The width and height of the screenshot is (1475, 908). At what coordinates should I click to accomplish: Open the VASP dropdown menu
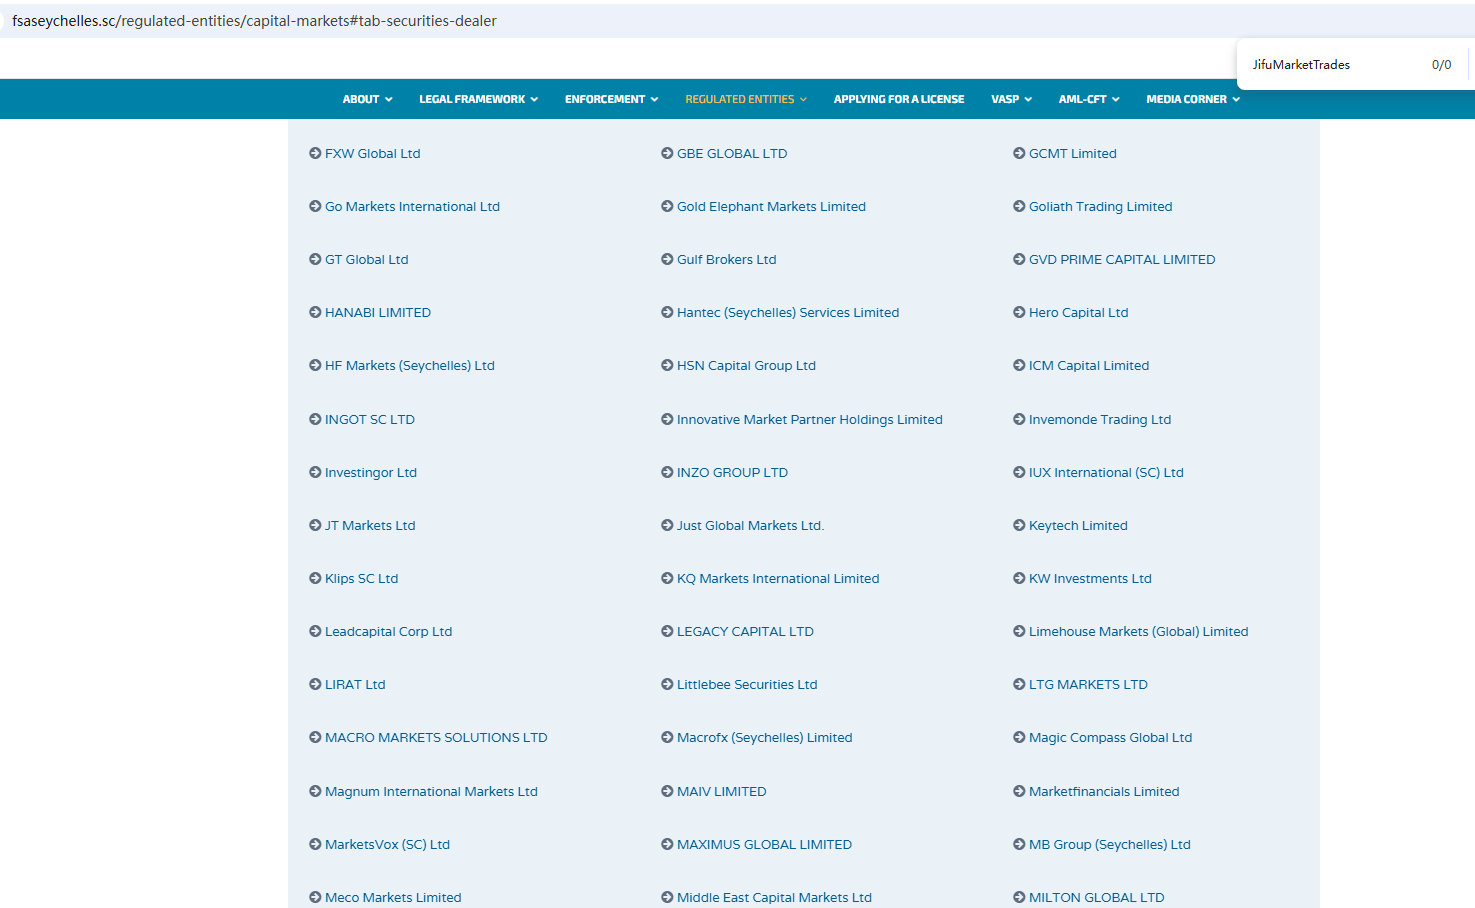pyautogui.click(x=1011, y=99)
